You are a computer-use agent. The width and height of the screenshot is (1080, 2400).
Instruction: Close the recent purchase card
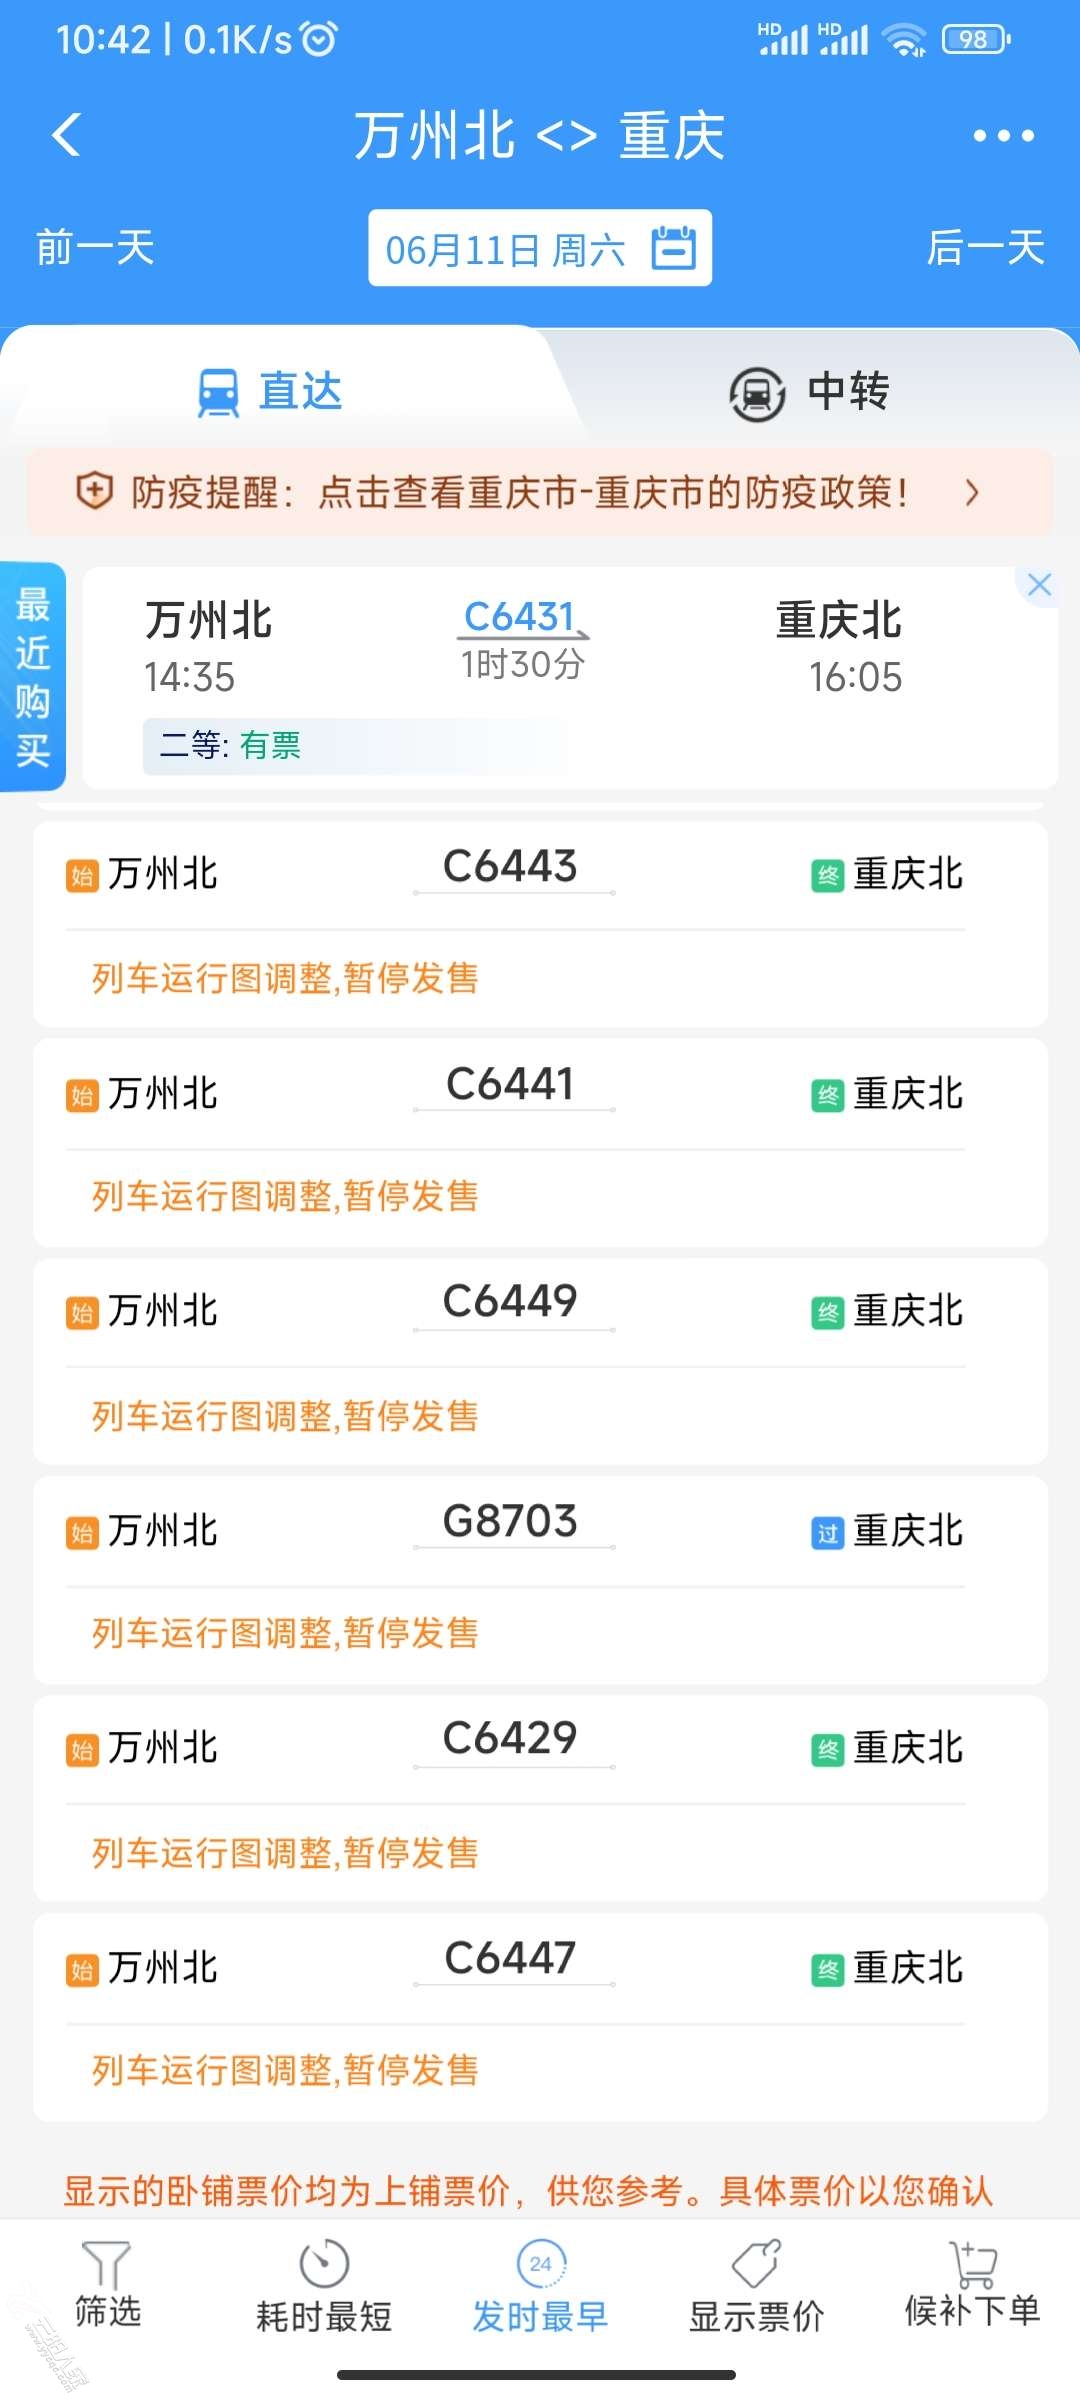point(1039,585)
